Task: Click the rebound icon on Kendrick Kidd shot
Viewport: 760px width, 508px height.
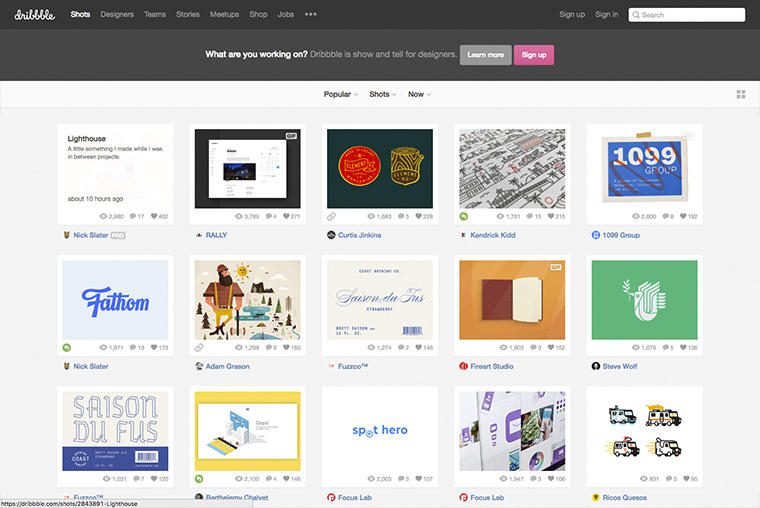Action: coord(463,216)
